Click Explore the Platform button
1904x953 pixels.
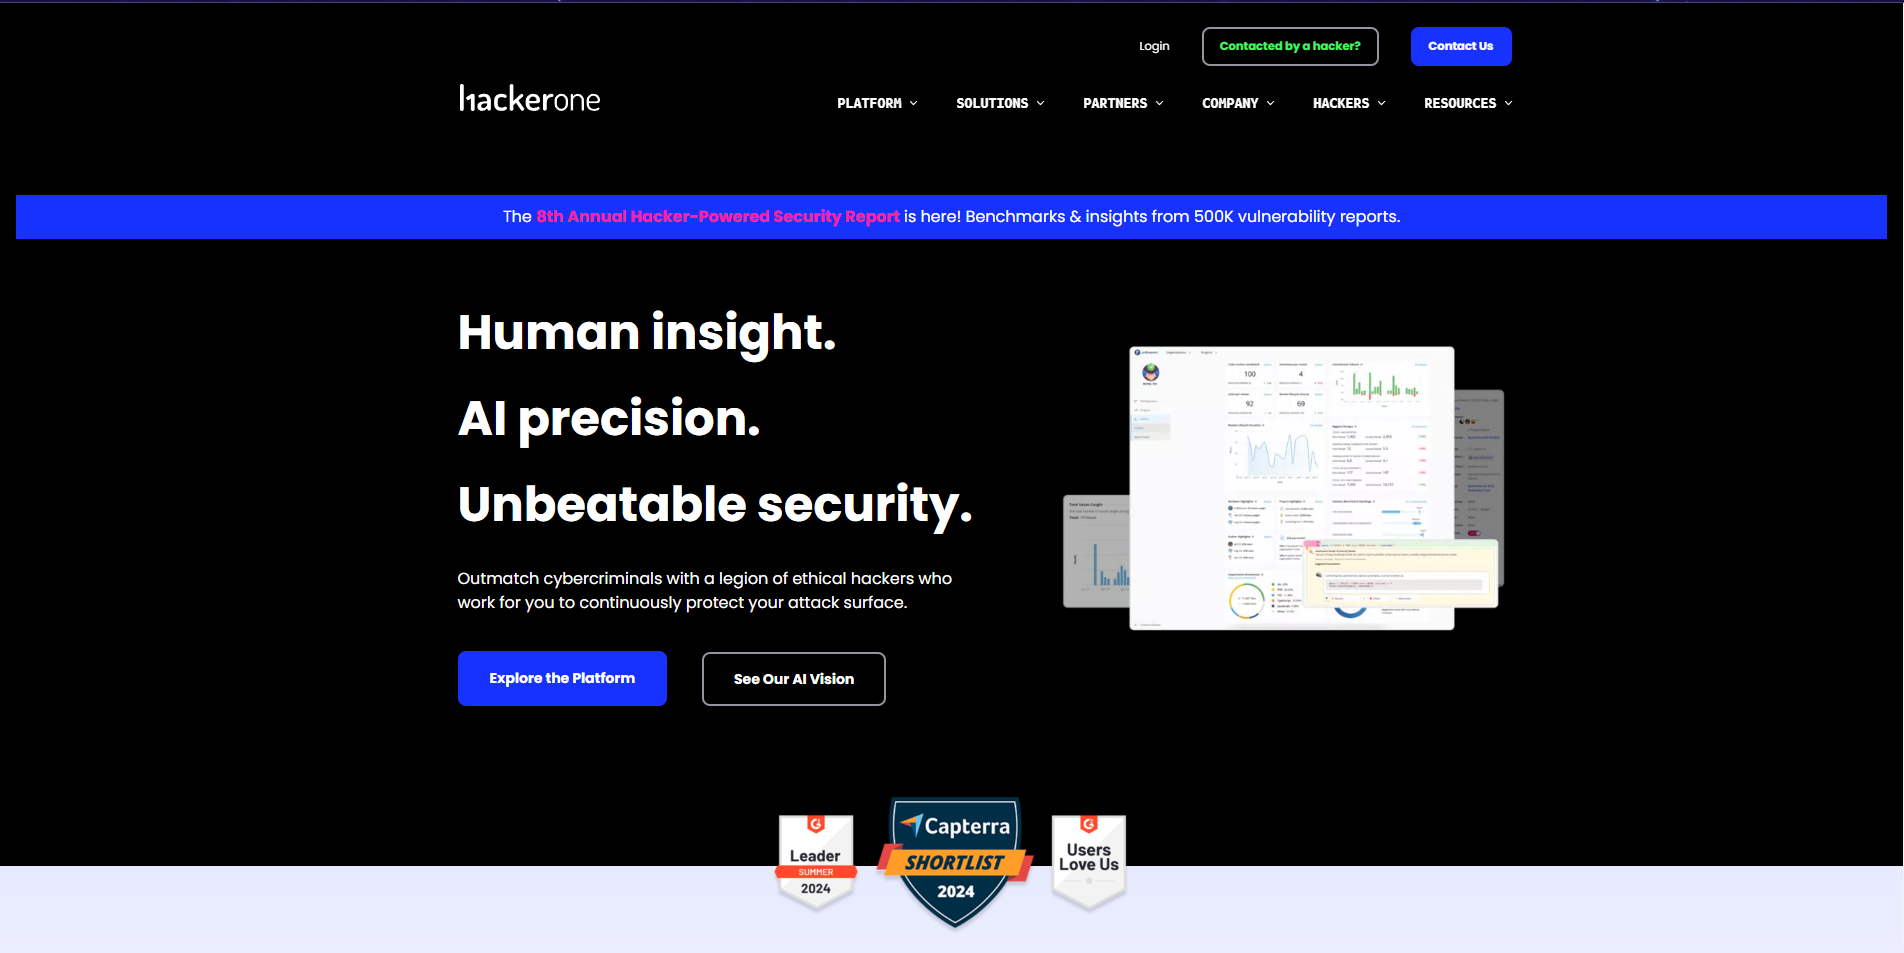562,678
